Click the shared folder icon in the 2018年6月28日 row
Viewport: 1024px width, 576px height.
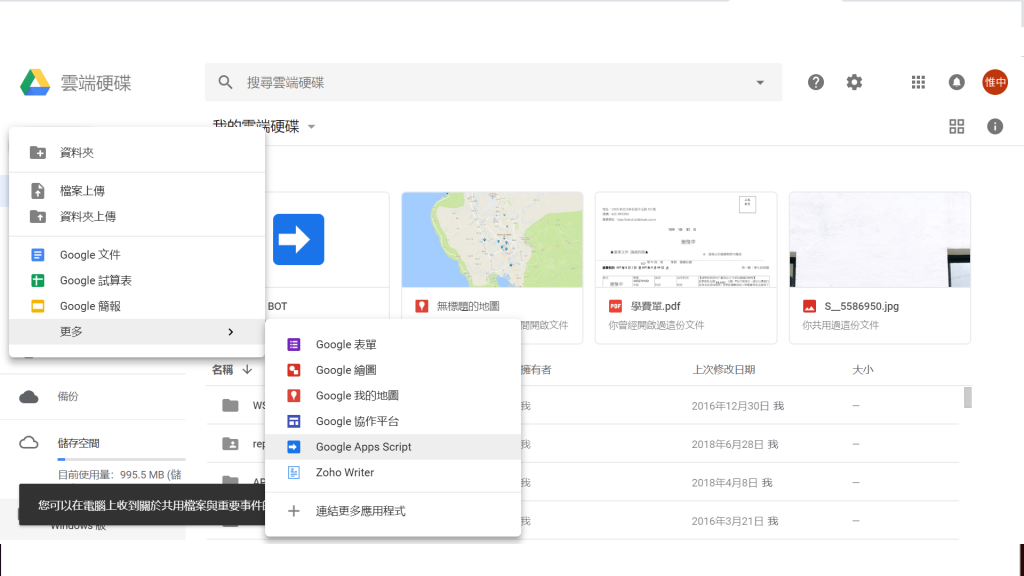(x=231, y=444)
